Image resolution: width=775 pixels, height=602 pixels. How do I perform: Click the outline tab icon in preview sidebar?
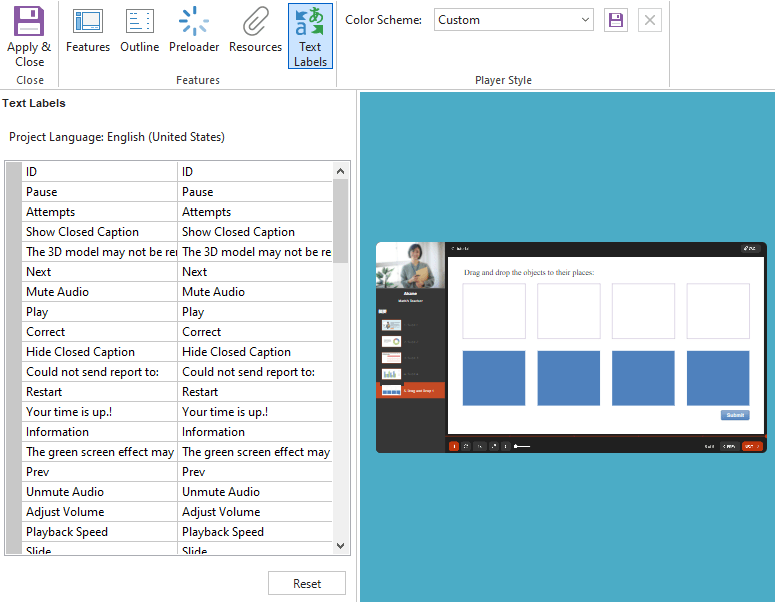click(x=383, y=311)
